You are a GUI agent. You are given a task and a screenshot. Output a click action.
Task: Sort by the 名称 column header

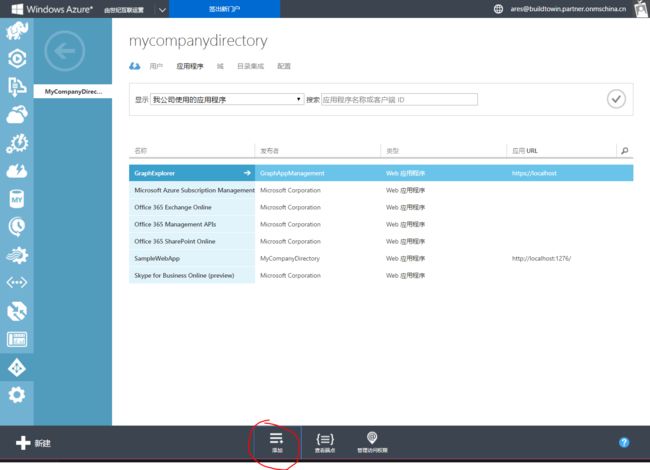(x=141, y=151)
